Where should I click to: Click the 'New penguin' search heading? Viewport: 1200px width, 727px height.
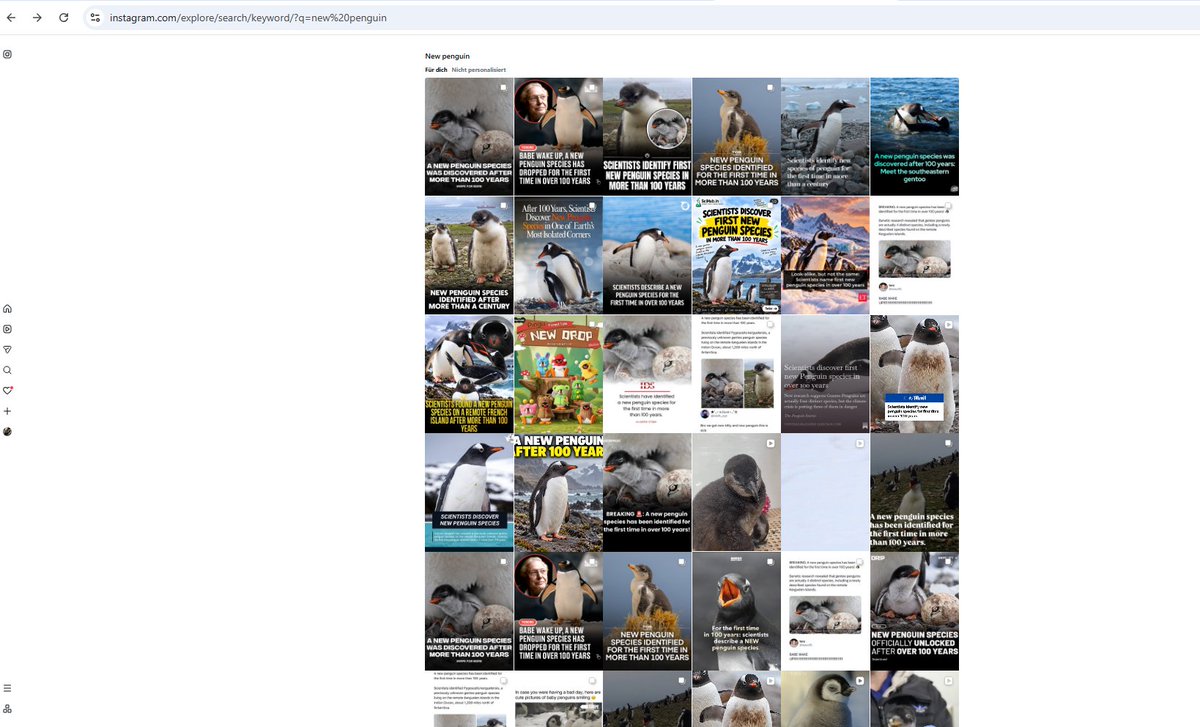(447, 56)
